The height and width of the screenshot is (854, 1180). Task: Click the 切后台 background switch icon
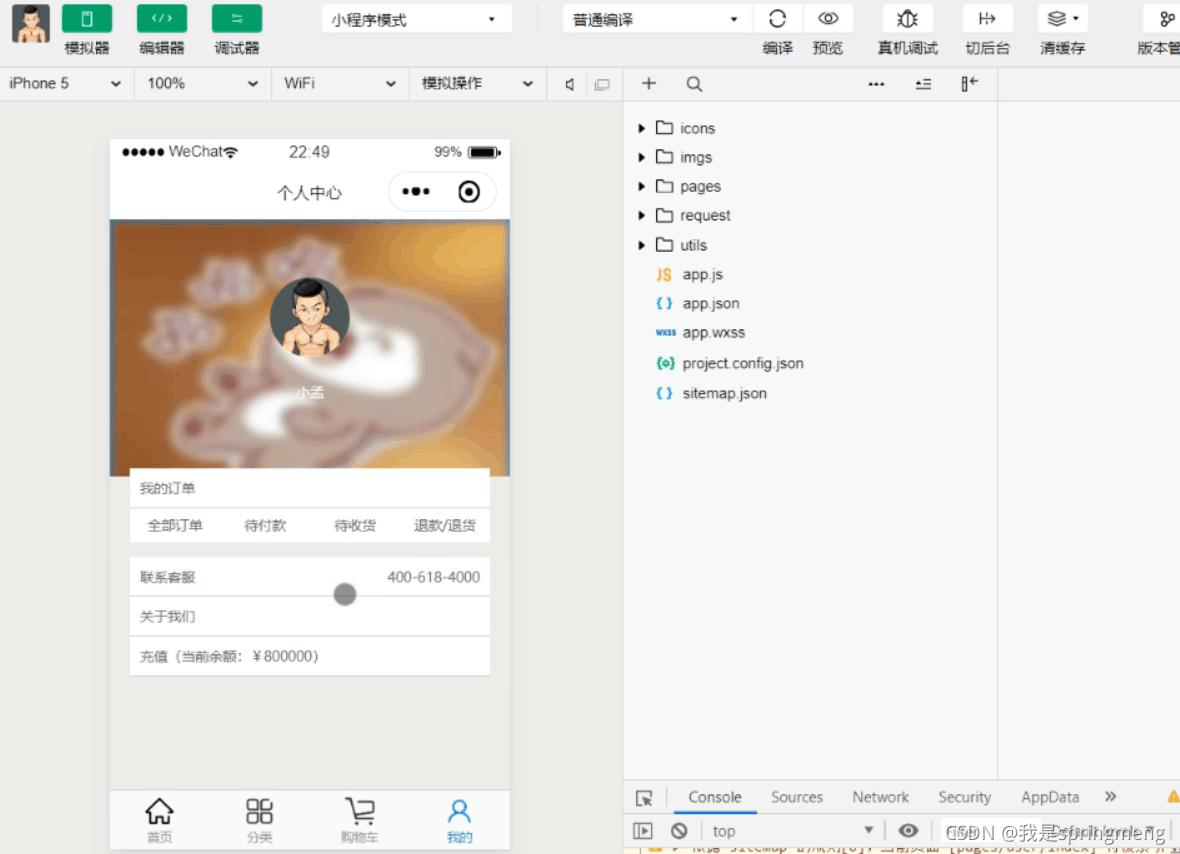[987, 19]
